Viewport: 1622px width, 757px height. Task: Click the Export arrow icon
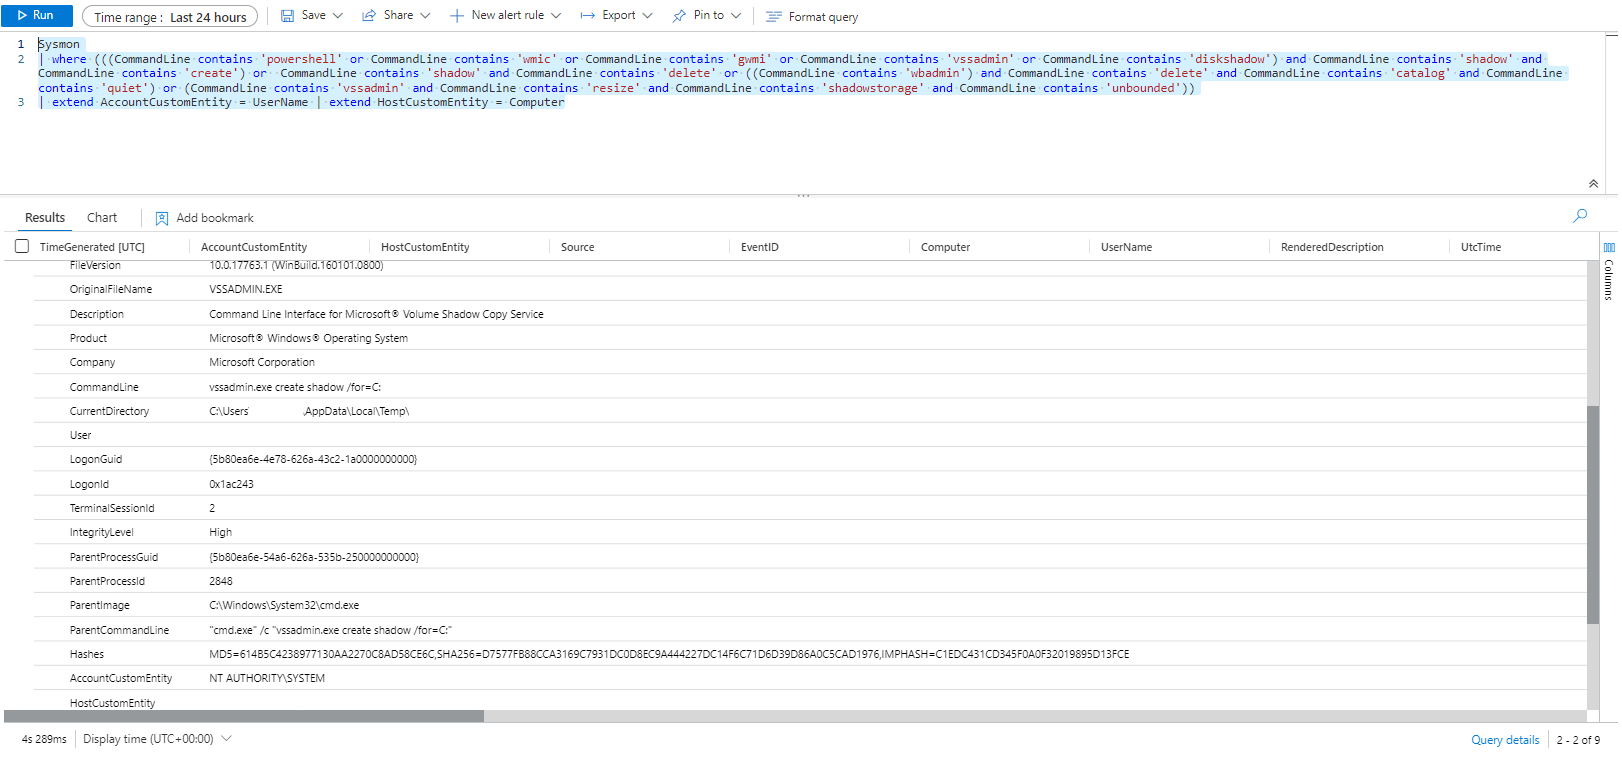588,16
